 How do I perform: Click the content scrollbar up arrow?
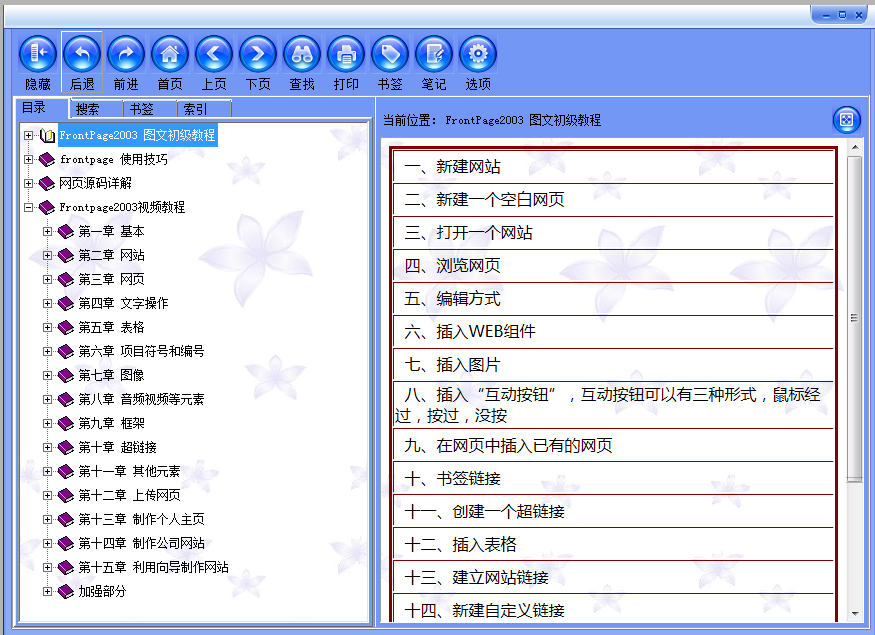(x=855, y=147)
